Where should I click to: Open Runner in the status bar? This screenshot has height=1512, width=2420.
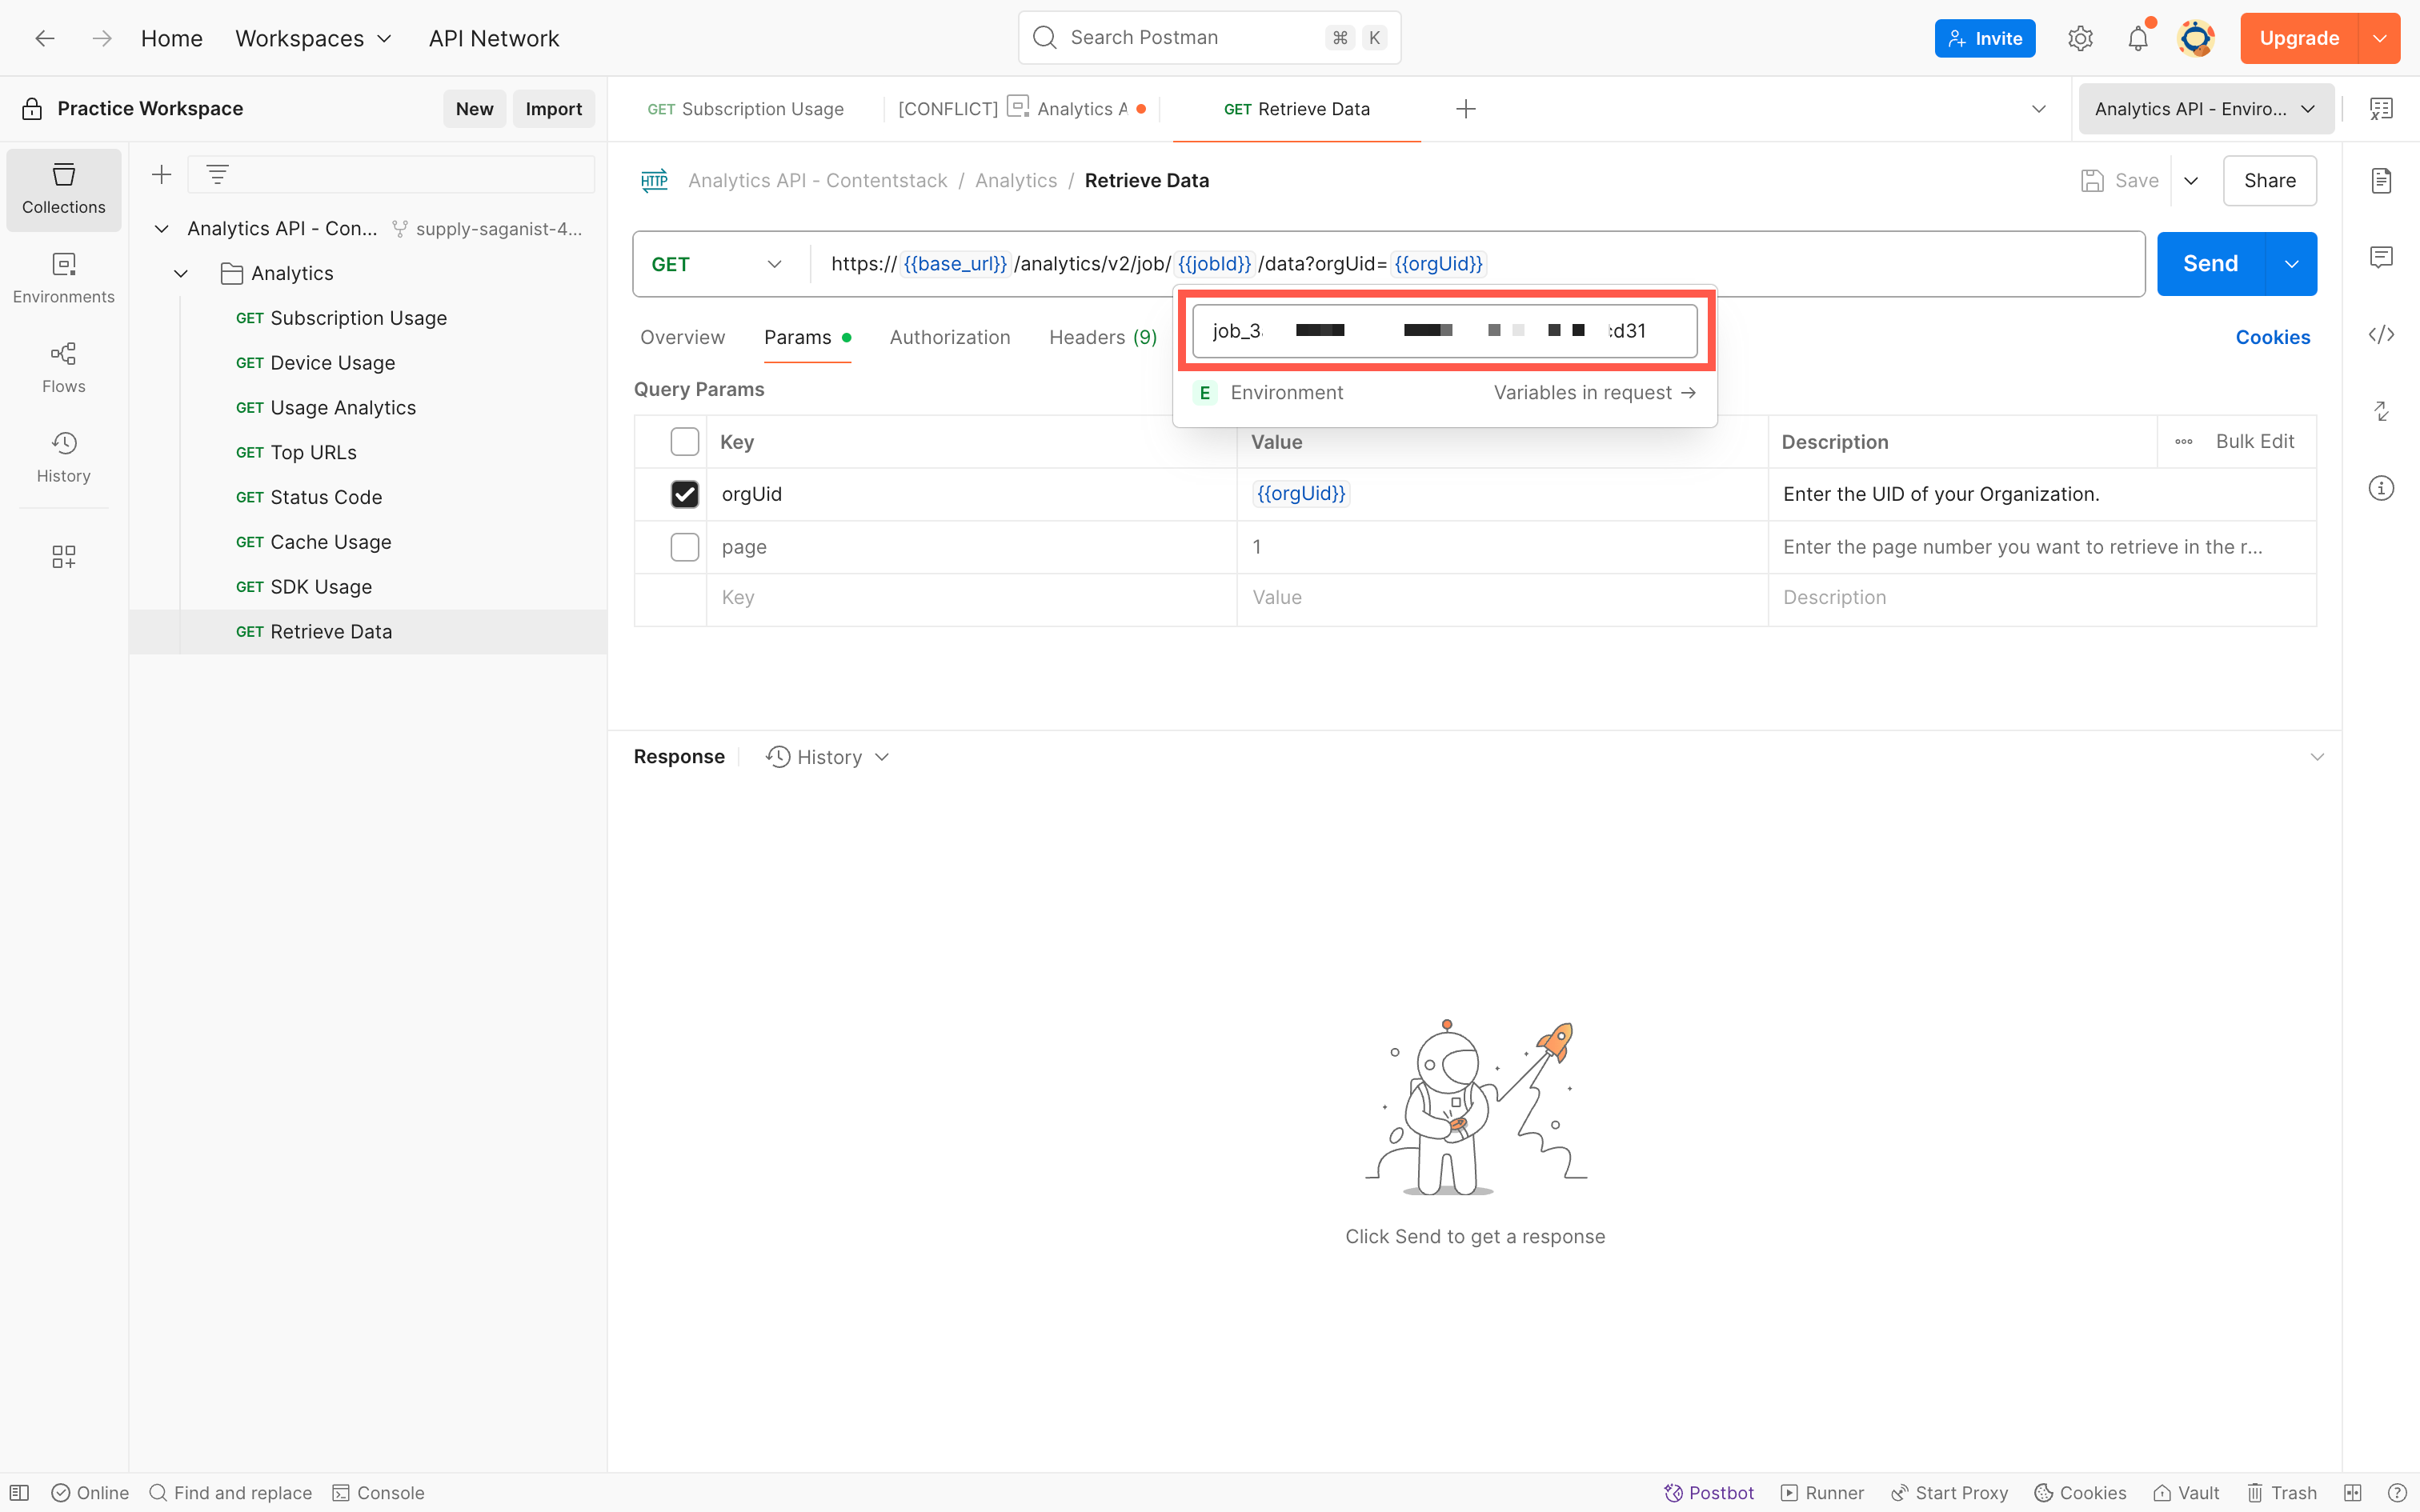coord(1823,1493)
